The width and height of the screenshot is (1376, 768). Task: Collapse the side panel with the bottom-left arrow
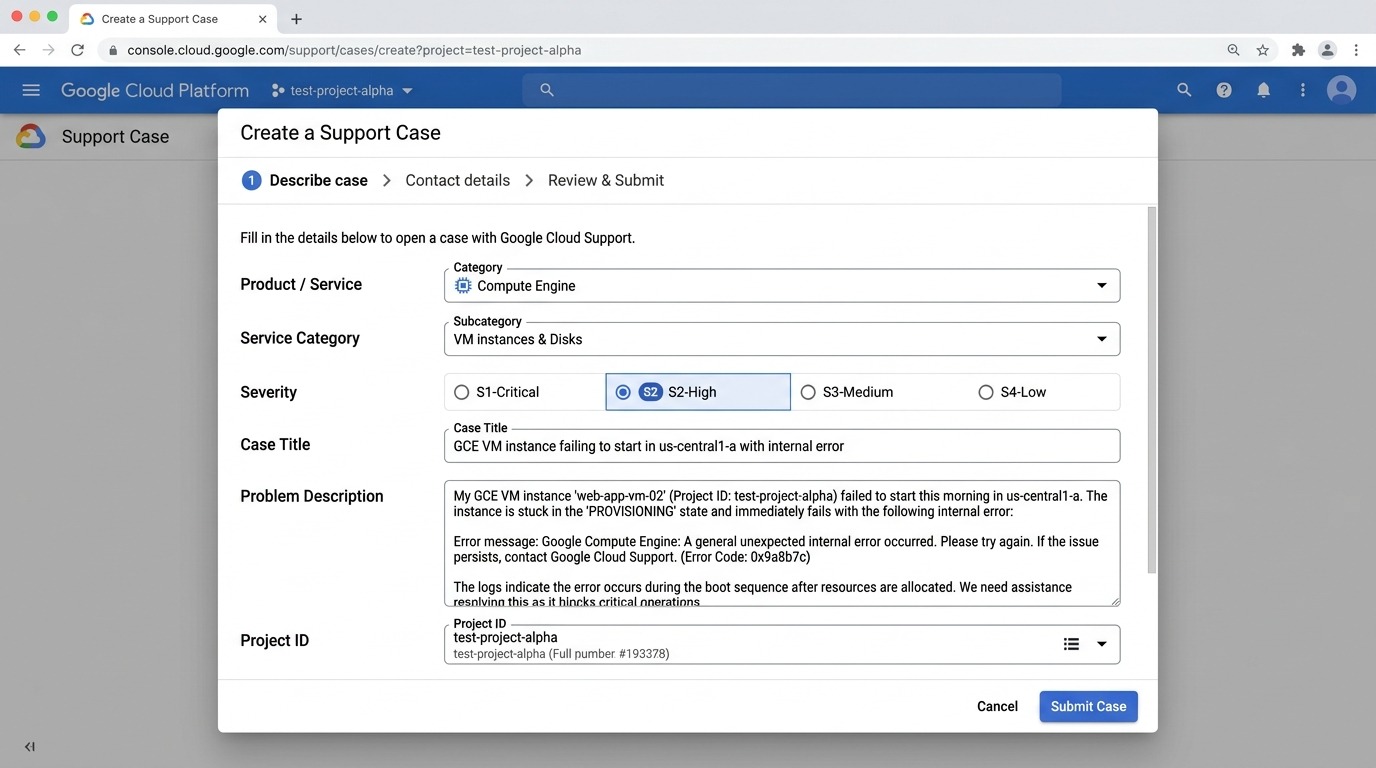[30, 746]
